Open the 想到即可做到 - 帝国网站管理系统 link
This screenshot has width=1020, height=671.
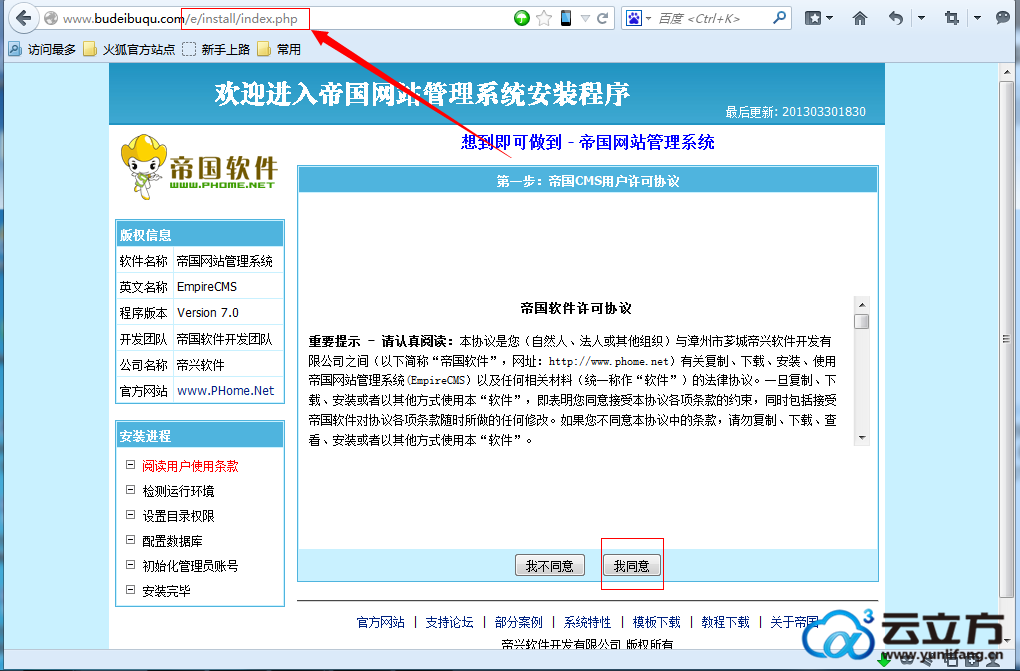tap(587, 143)
